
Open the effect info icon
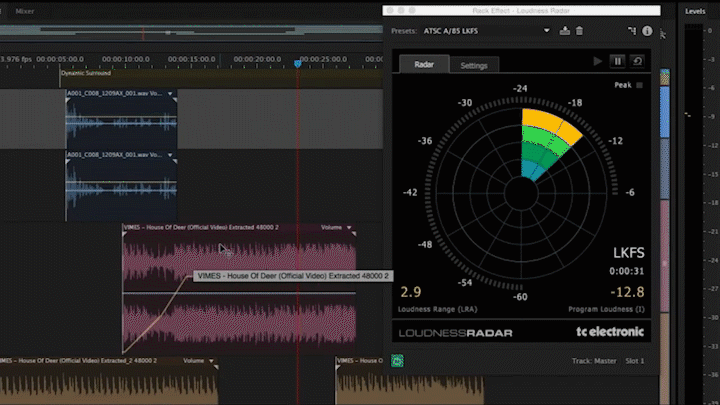coord(647,31)
